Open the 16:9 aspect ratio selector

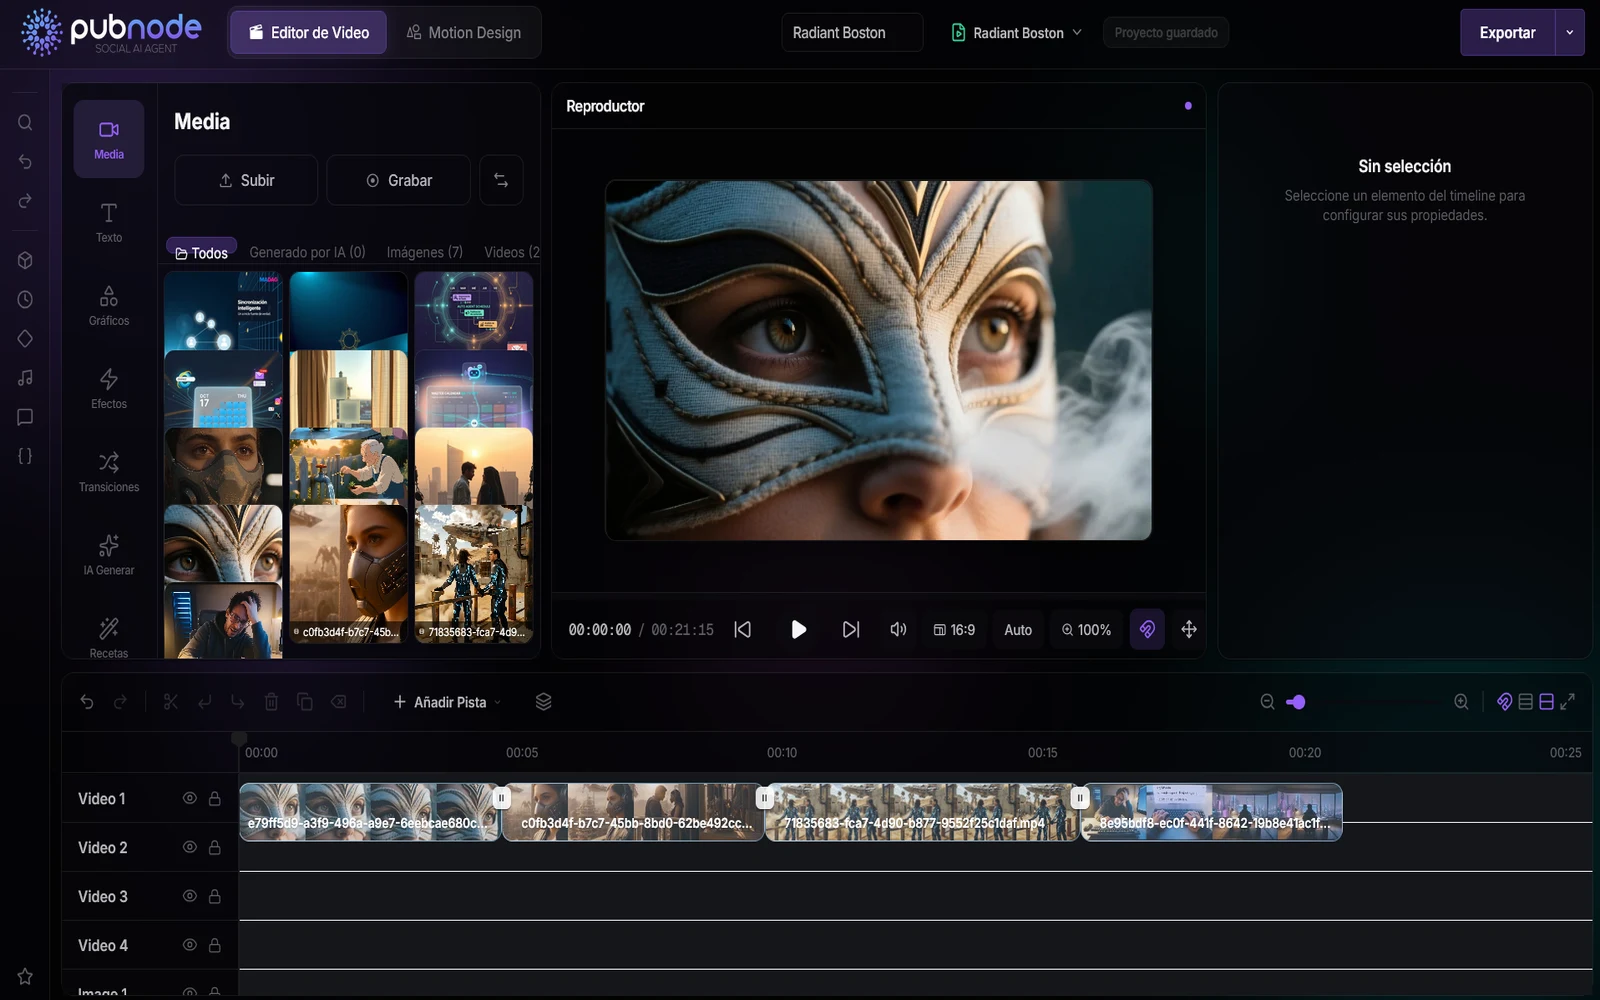(954, 629)
